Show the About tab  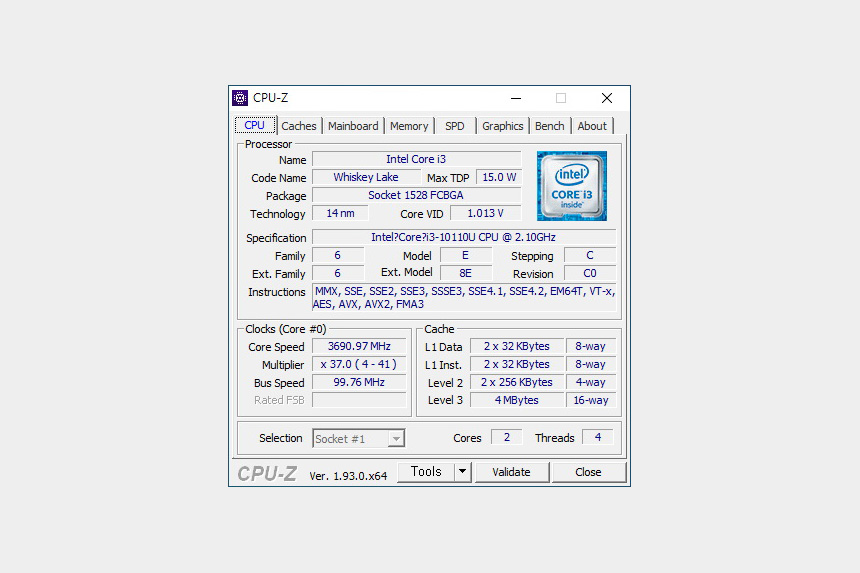[x=592, y=126]
